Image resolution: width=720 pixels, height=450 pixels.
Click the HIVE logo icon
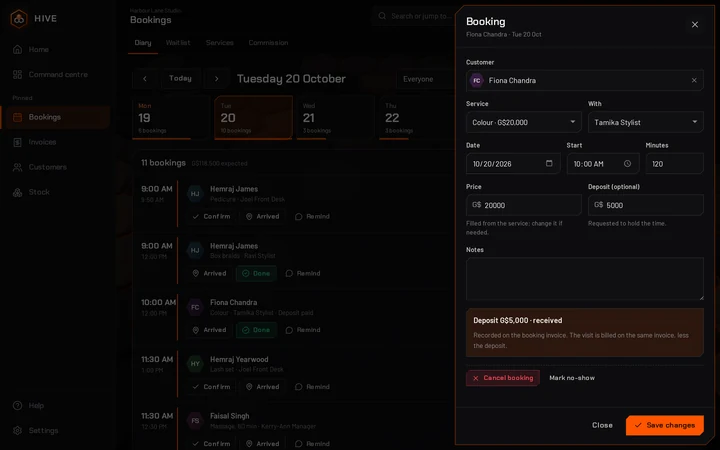(x=19, y=19)
